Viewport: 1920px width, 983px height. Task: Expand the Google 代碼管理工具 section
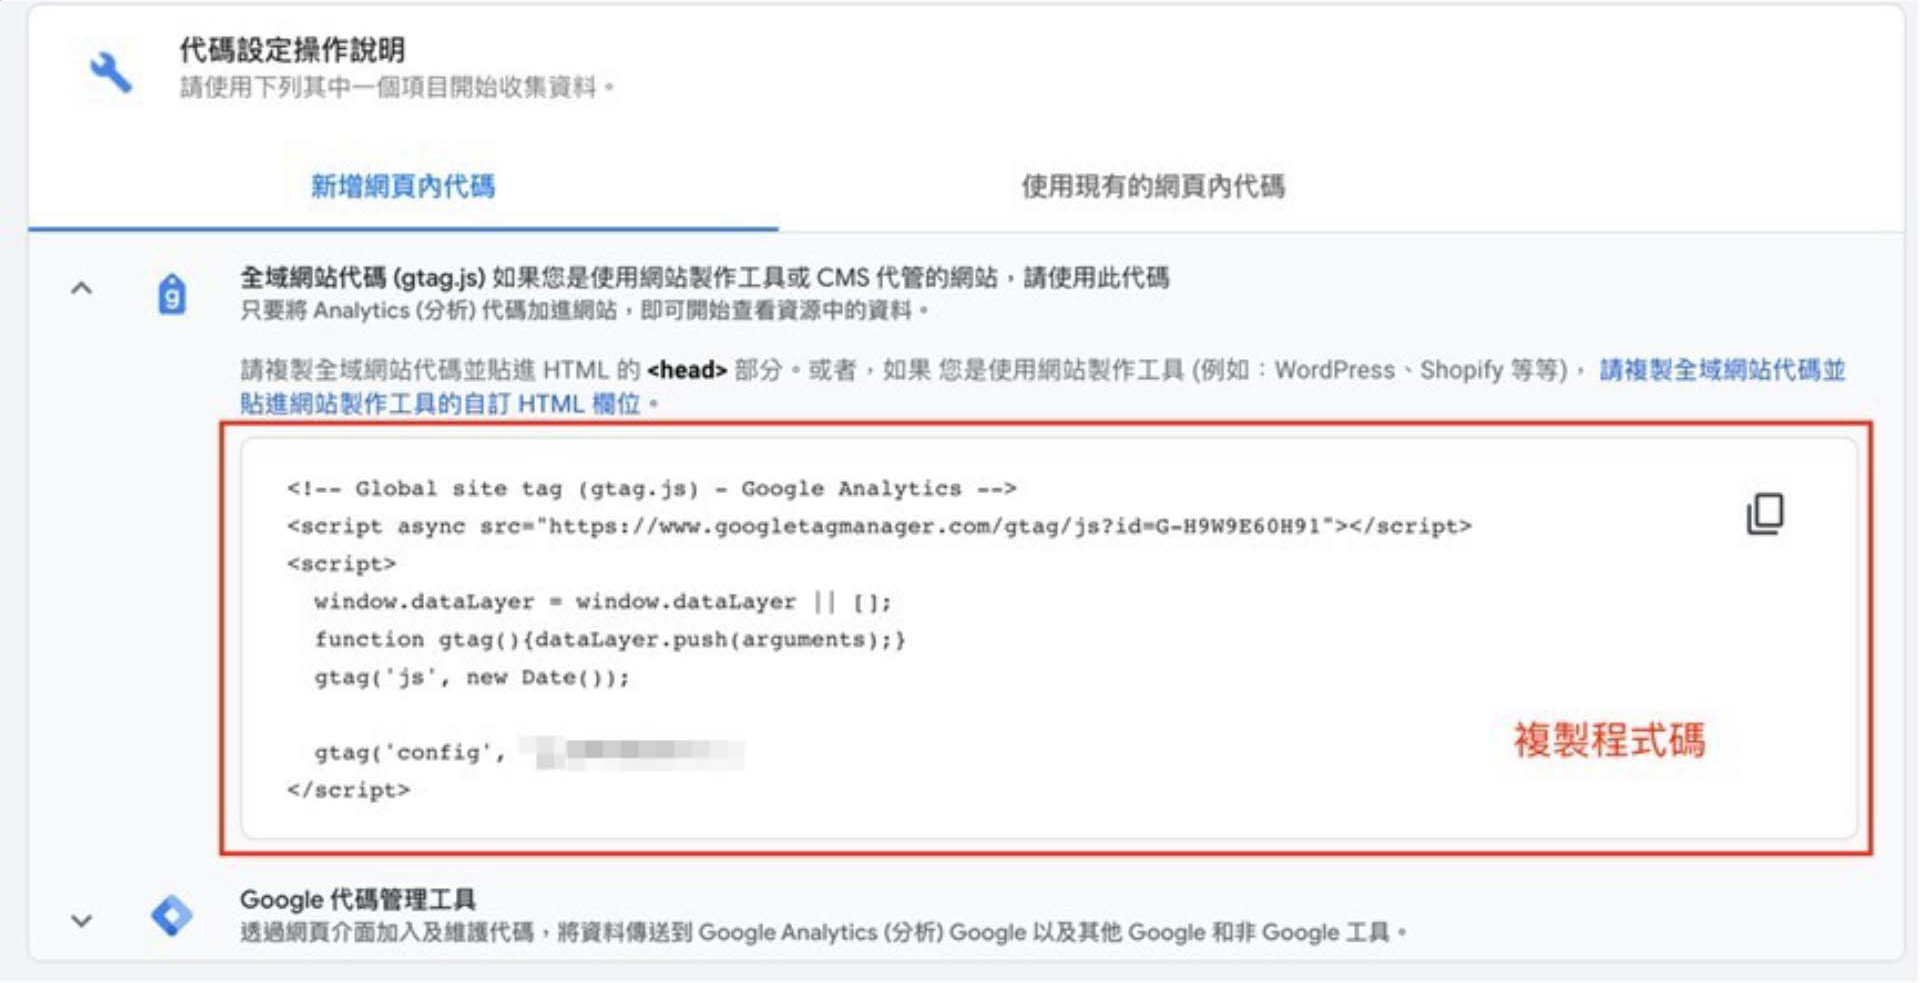click(x=82, y=920)
